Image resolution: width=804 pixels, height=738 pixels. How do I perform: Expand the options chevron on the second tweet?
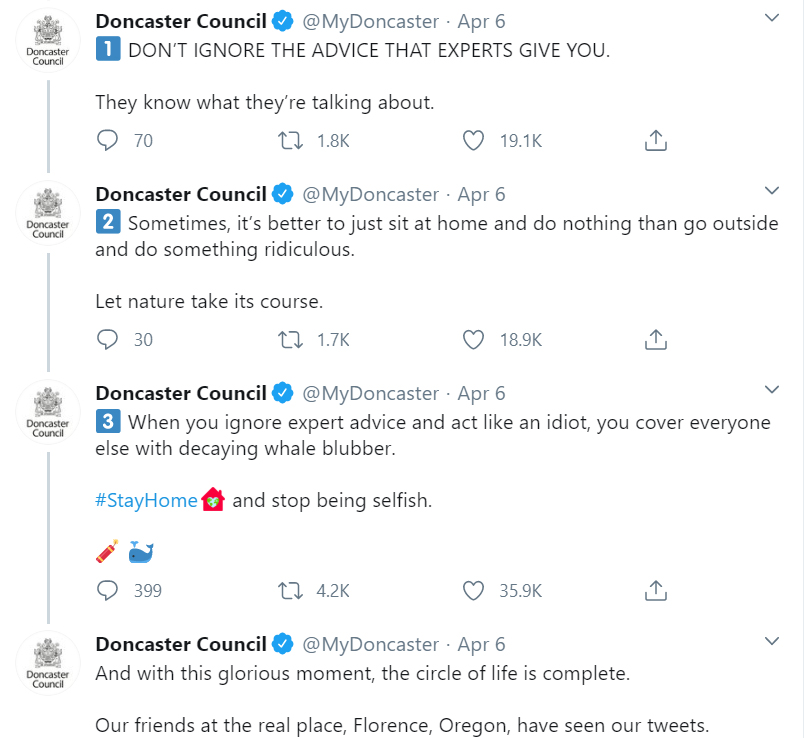[772, 191]
